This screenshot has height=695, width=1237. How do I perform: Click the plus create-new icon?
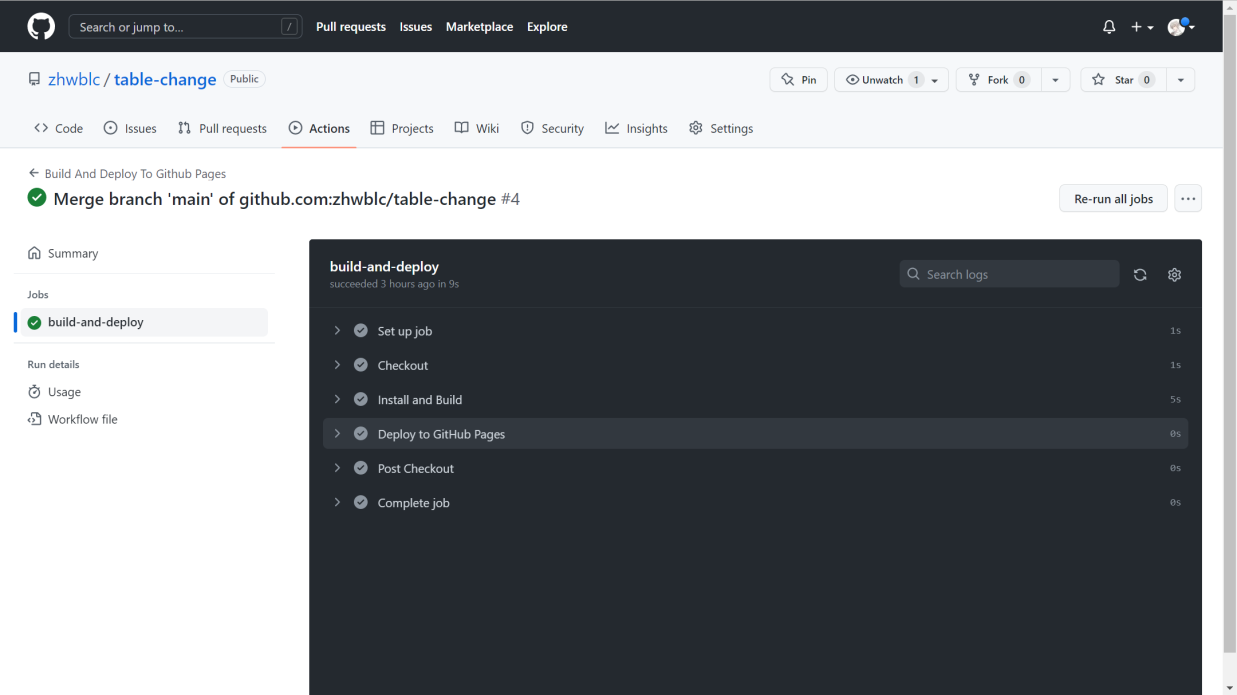click(1142, 27)
